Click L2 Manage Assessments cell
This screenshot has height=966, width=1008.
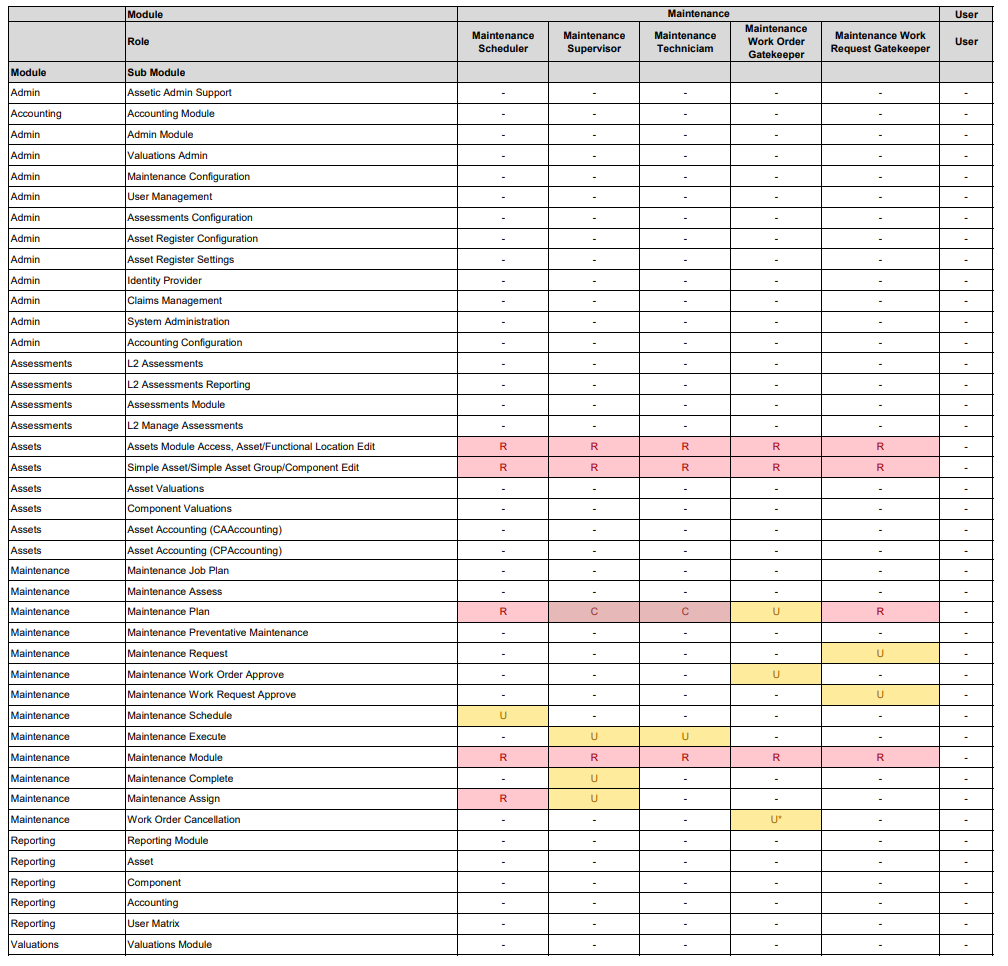coord(291,425)
